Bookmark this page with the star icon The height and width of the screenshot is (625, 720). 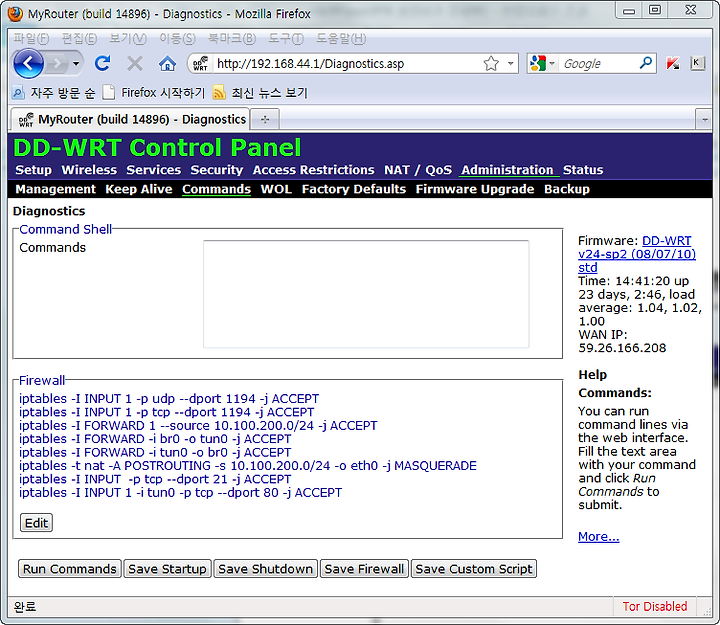[491, 63]
